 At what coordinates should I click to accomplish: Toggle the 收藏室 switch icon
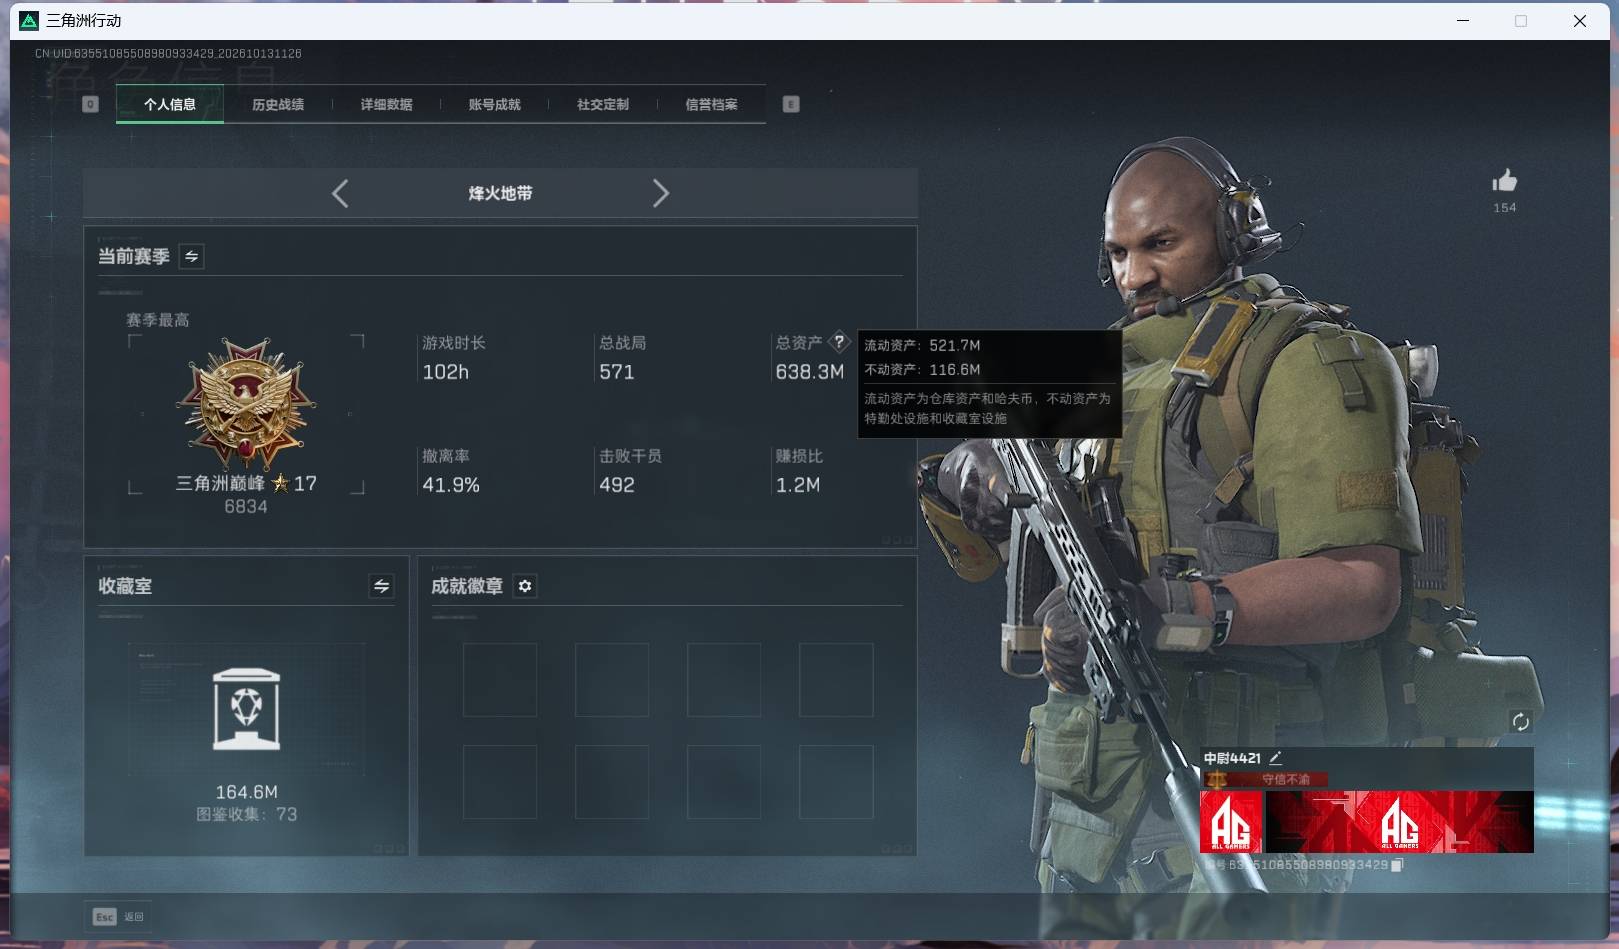381,586
